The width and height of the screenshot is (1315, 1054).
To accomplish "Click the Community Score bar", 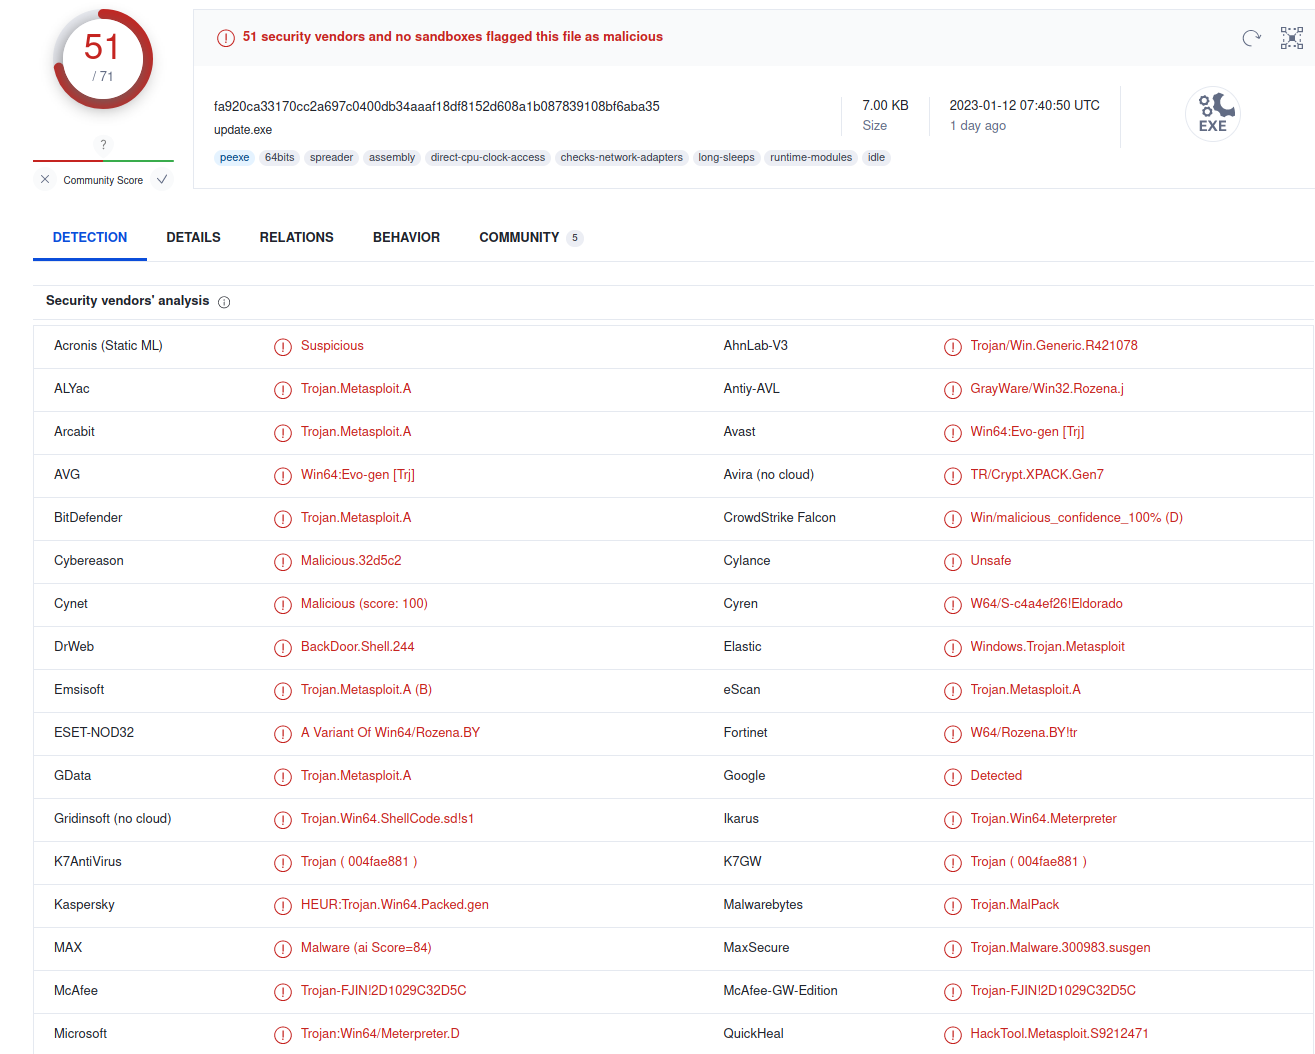I will coord(103,161).
